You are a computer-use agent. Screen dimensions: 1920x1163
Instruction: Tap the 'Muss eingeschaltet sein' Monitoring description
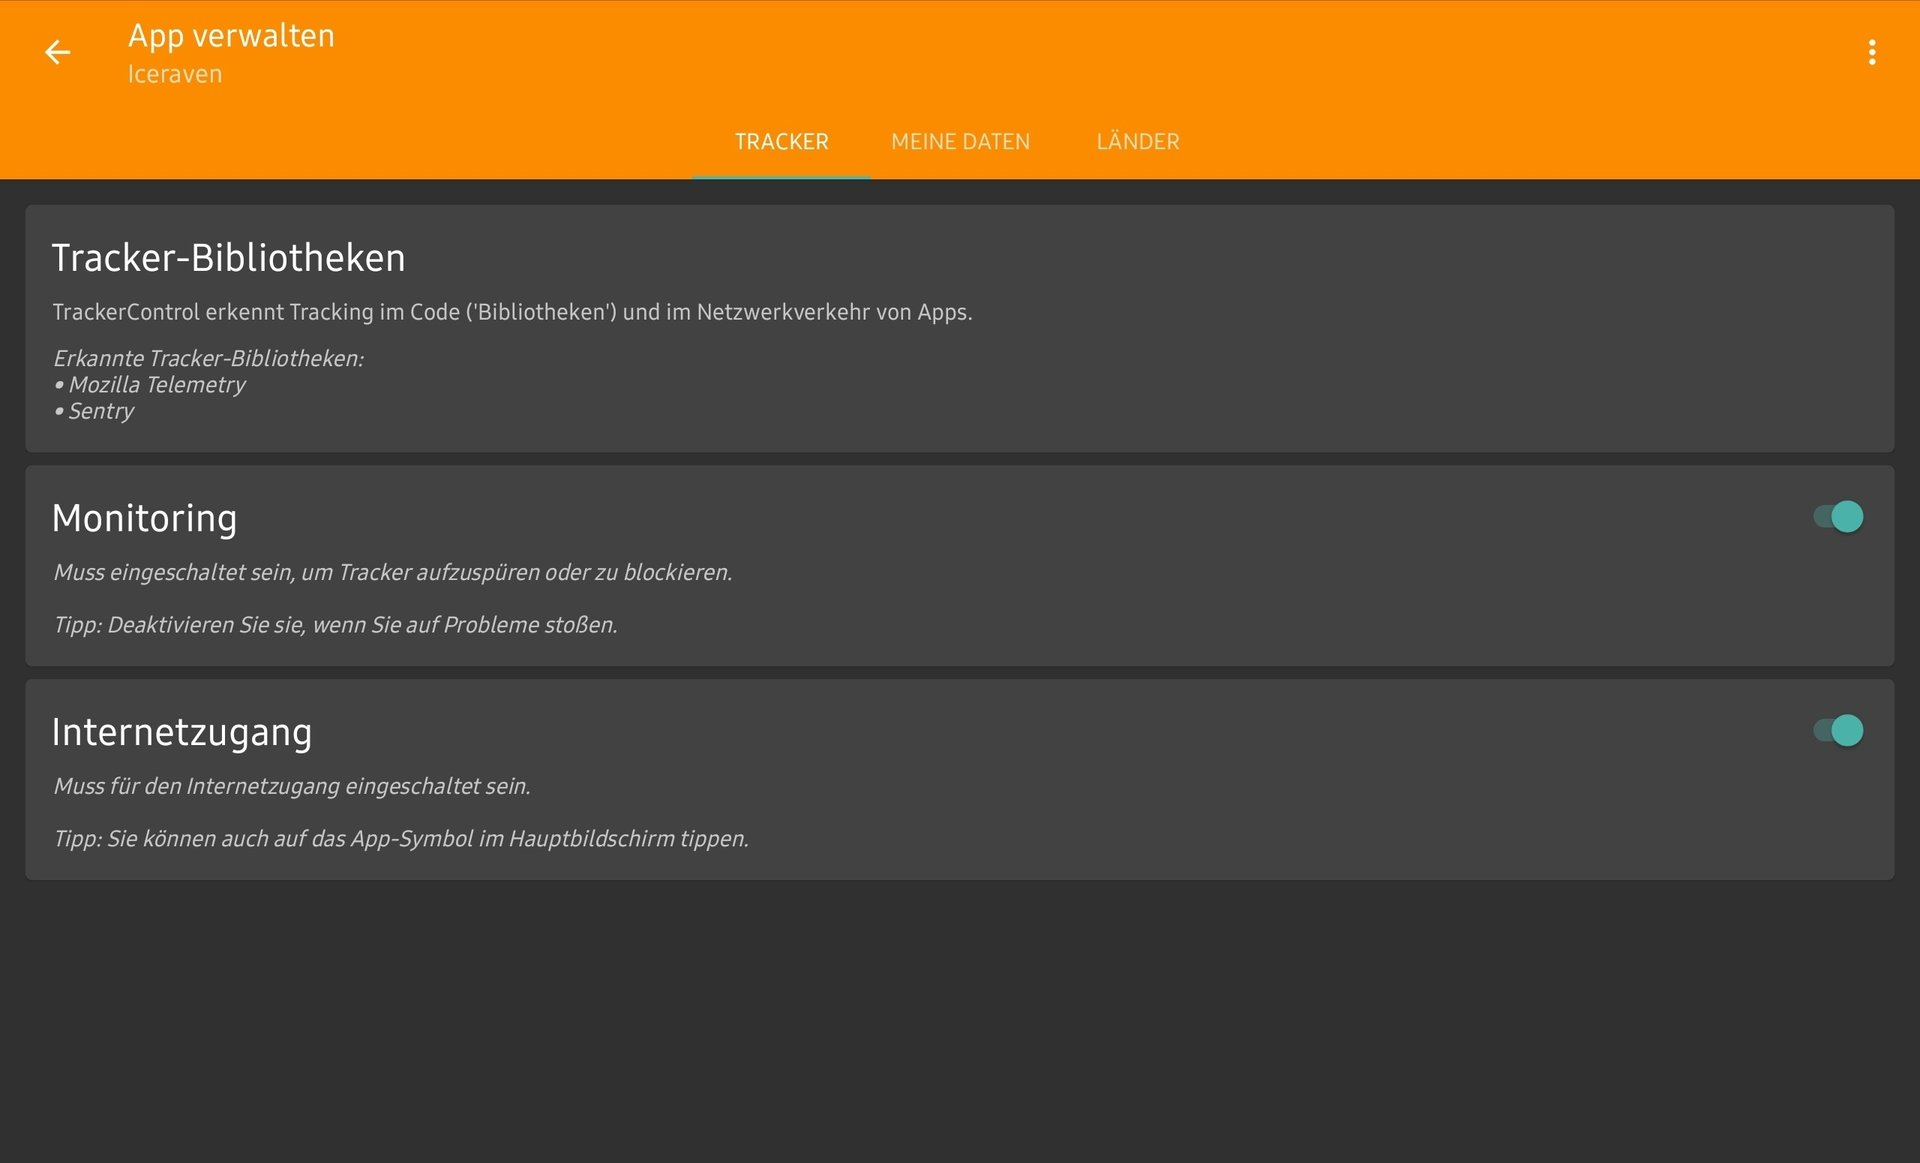click(392, 572)
